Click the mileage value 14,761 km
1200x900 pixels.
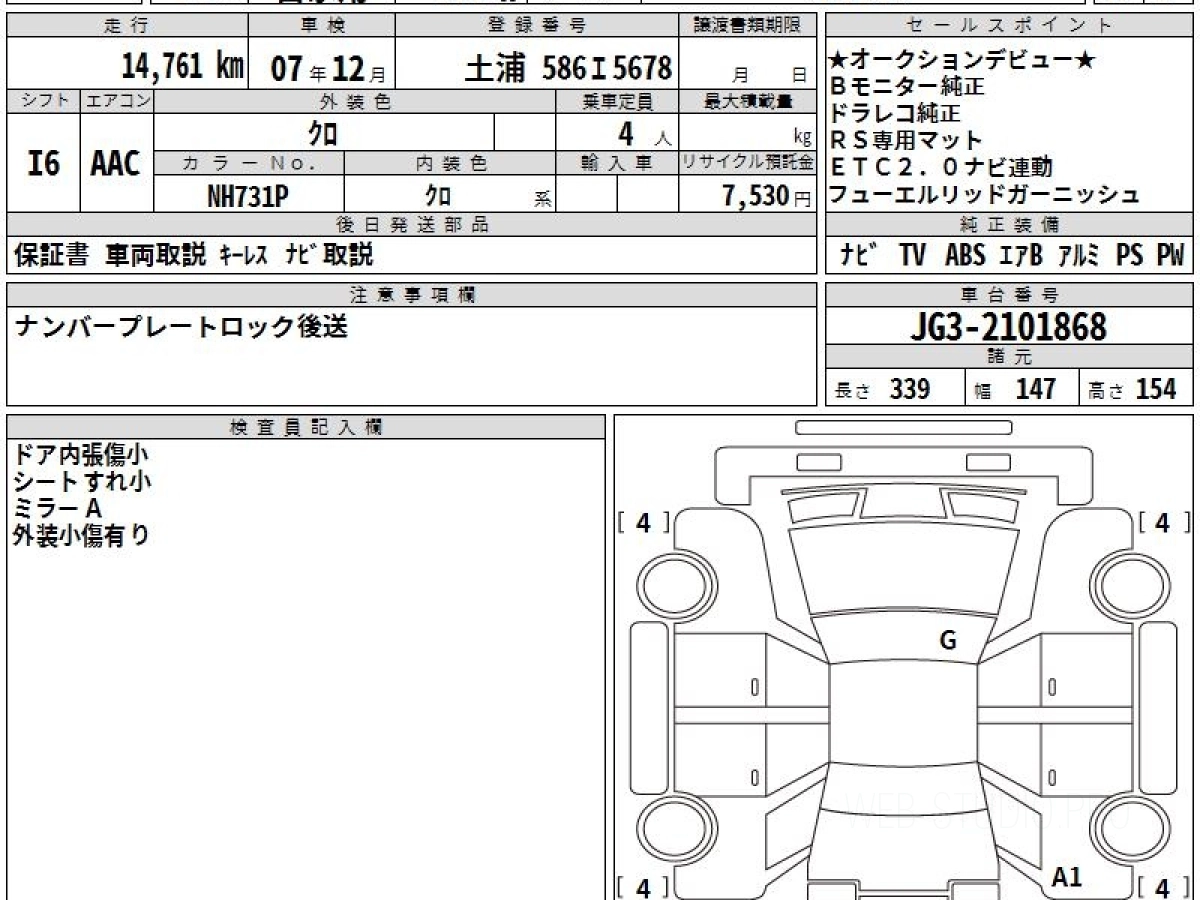pos(182,67)
